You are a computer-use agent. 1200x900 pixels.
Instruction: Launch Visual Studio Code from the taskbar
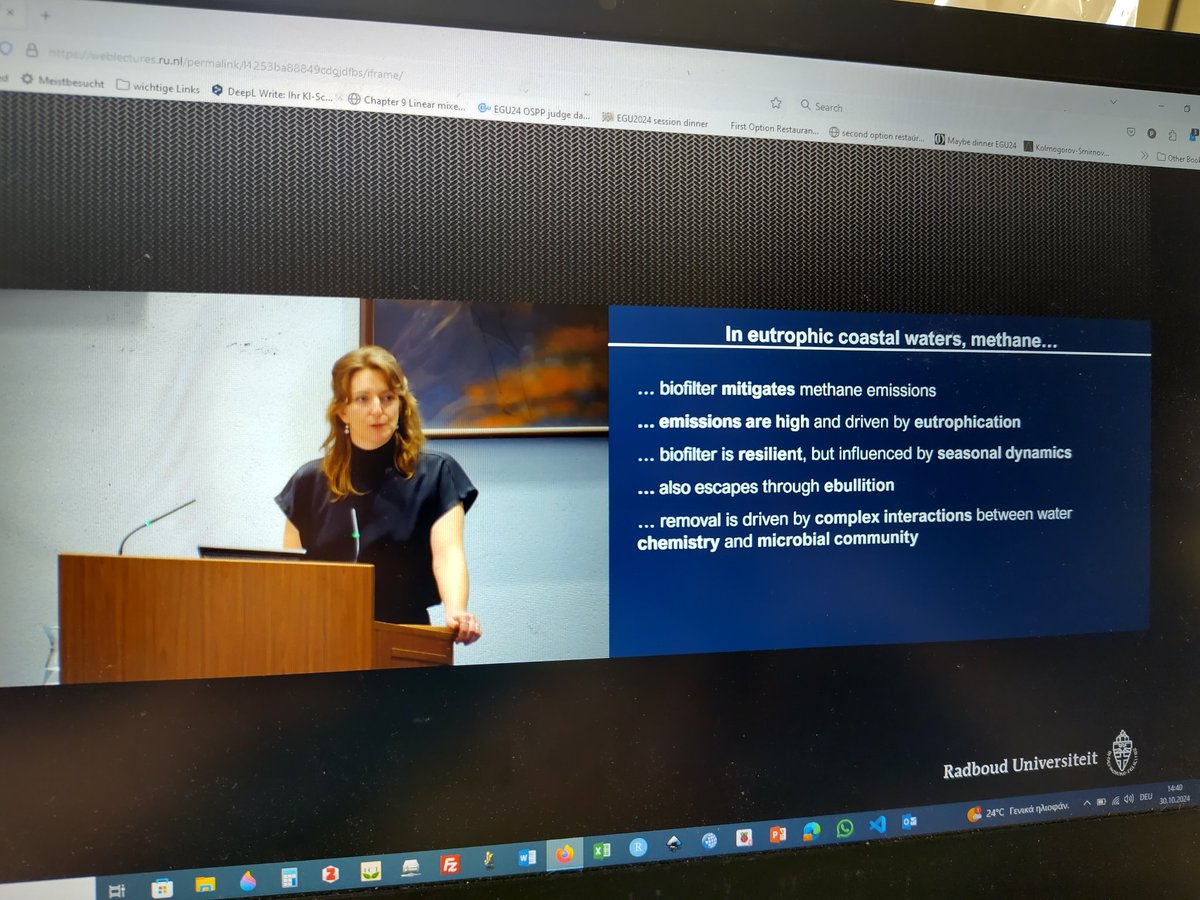pyautogui.click(x=877, y=824)
